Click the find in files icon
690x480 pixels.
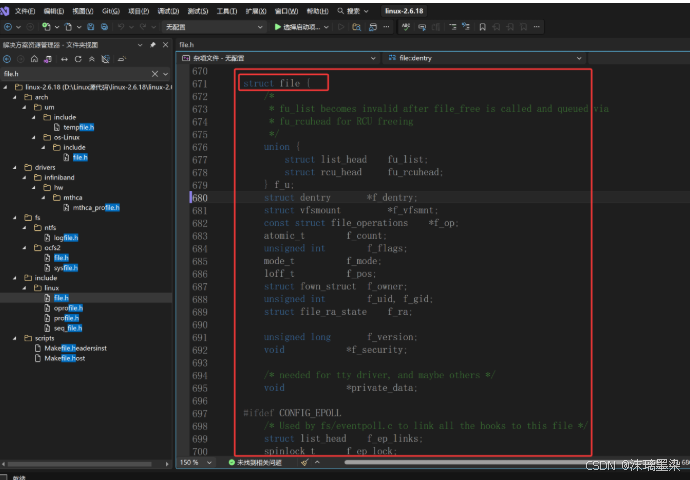356,27
